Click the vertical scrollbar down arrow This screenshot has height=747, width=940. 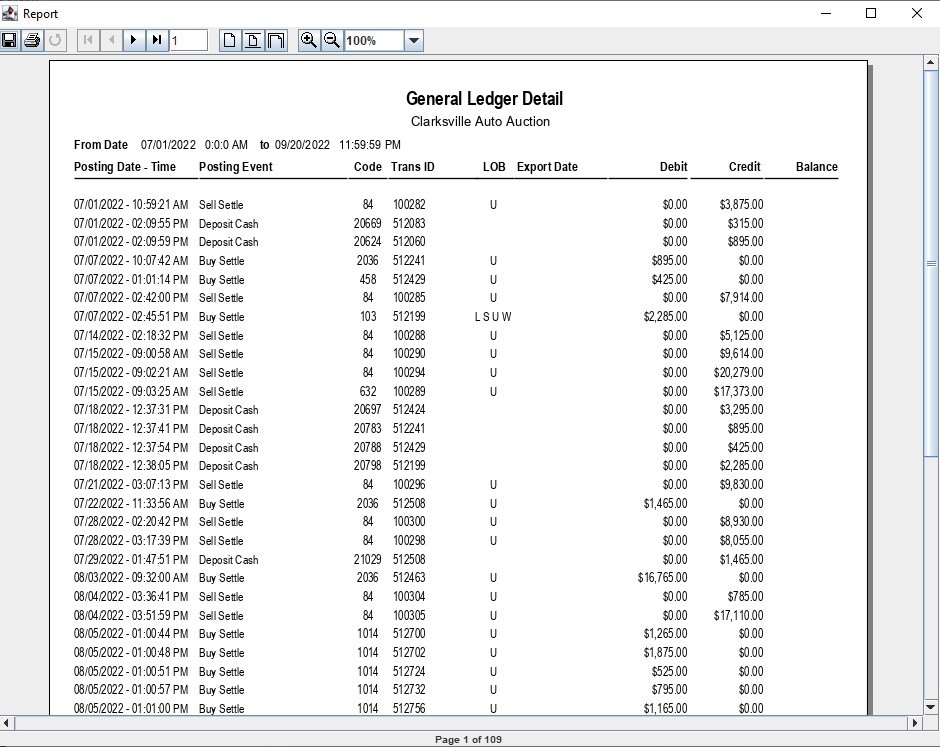931,705
